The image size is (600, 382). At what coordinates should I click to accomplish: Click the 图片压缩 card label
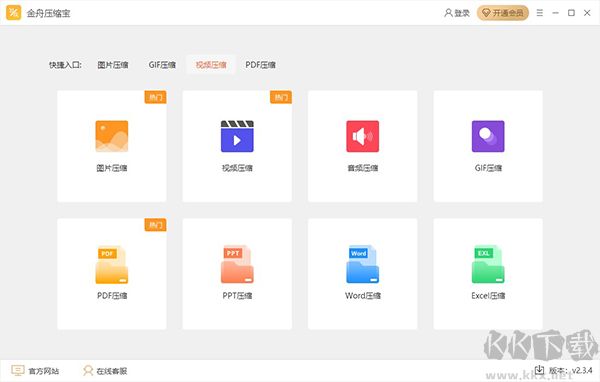point(112,168)
